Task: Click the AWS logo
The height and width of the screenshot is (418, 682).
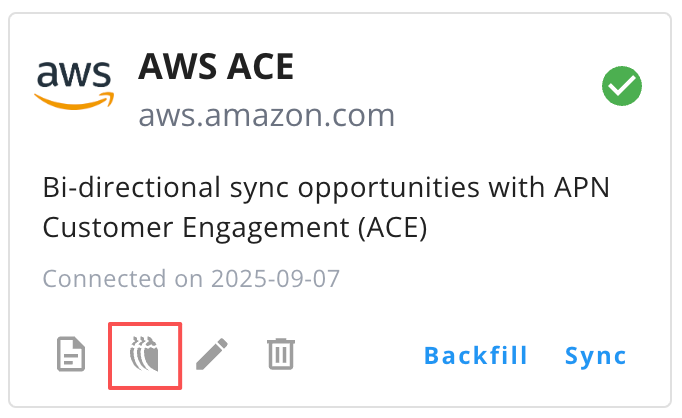Action: pyautogui.click(x=73, y=83)
